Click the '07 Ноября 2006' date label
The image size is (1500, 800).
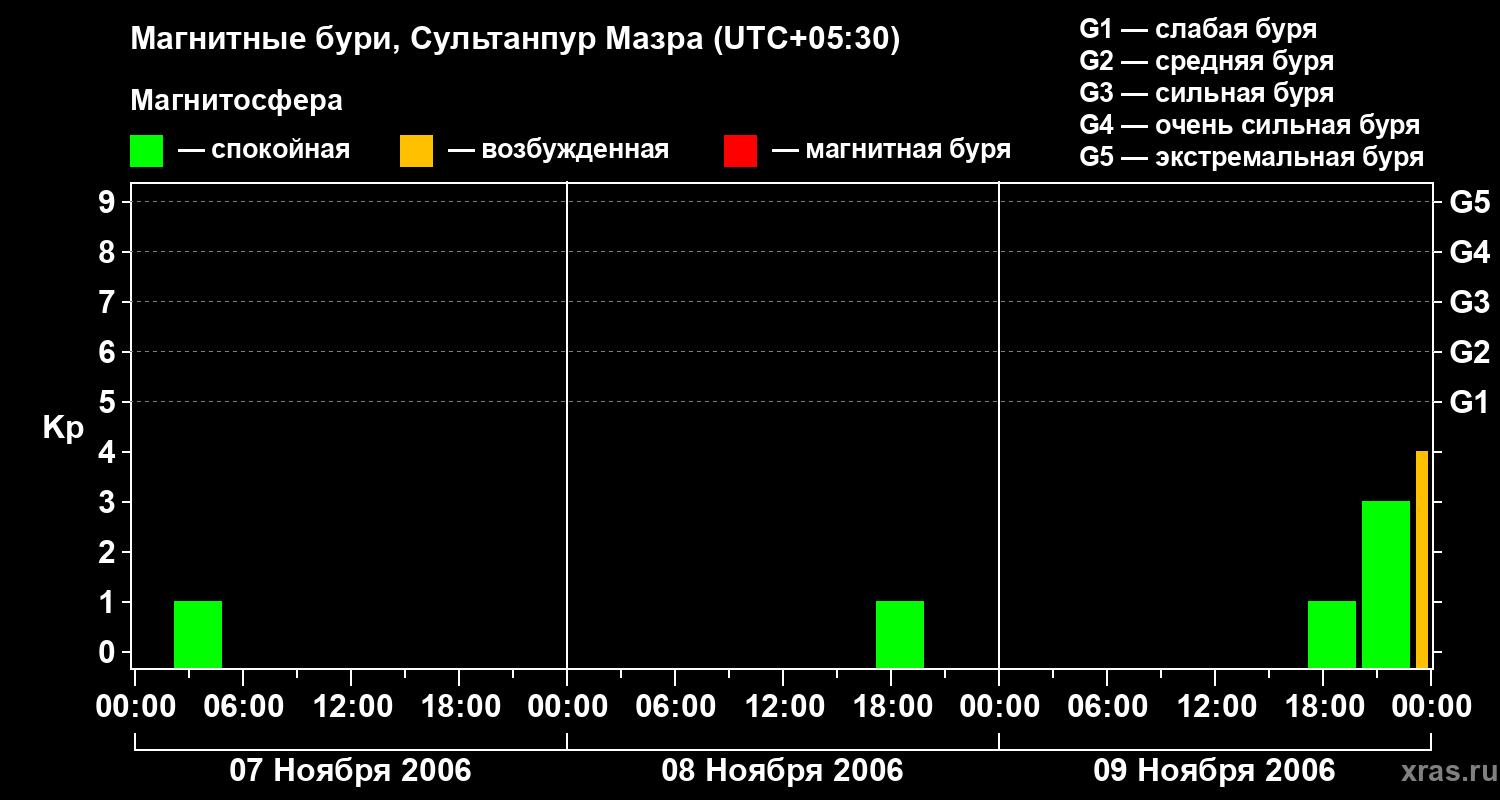point(350,770)
